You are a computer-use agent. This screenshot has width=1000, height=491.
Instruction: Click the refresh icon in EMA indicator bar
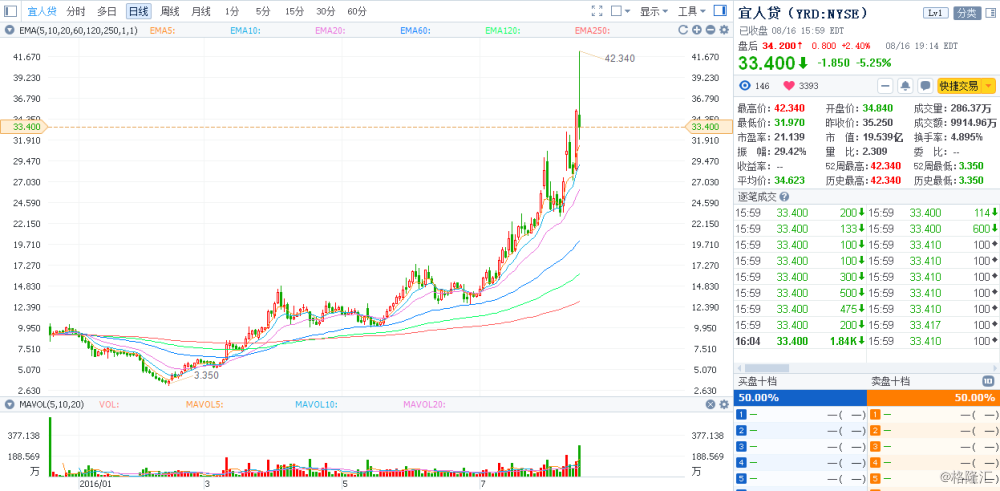point(683,30)
